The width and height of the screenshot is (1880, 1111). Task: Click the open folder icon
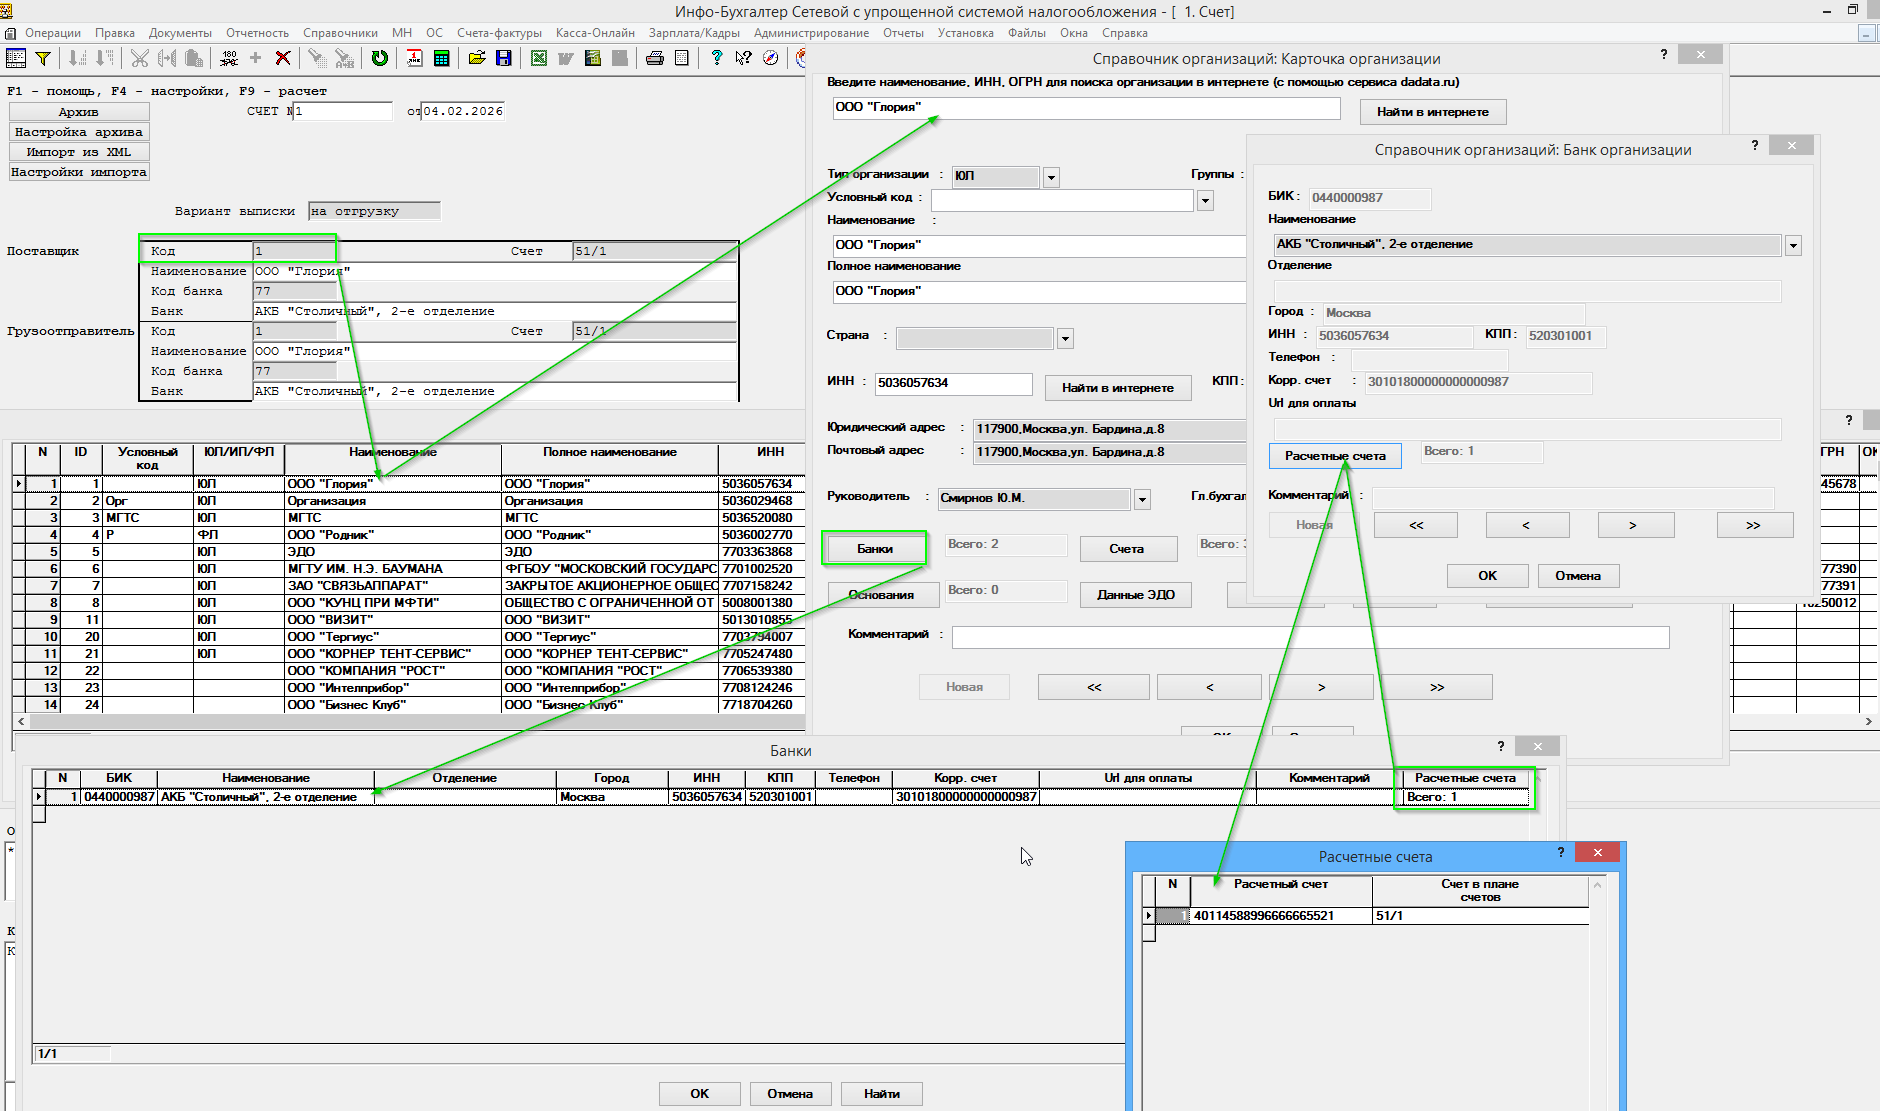pyautogui.click(x=477, y=58)
